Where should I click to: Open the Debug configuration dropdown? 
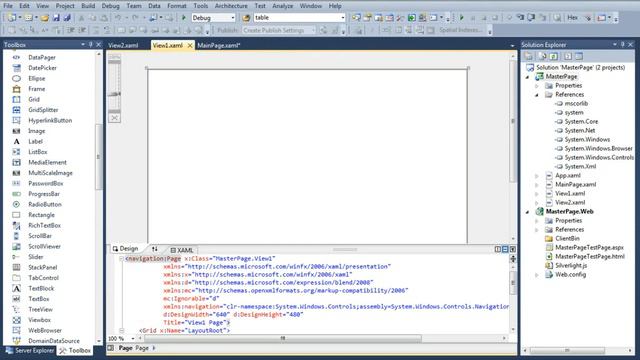pyautogui.click(x=233, y=18)
